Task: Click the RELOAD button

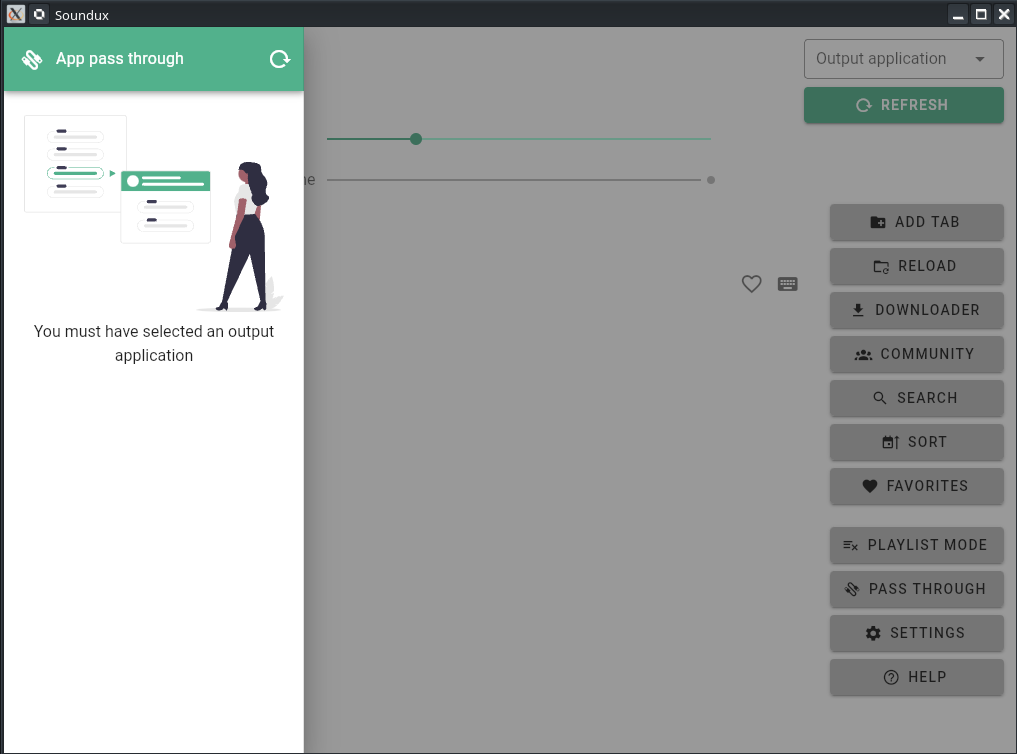Action: 916,266
